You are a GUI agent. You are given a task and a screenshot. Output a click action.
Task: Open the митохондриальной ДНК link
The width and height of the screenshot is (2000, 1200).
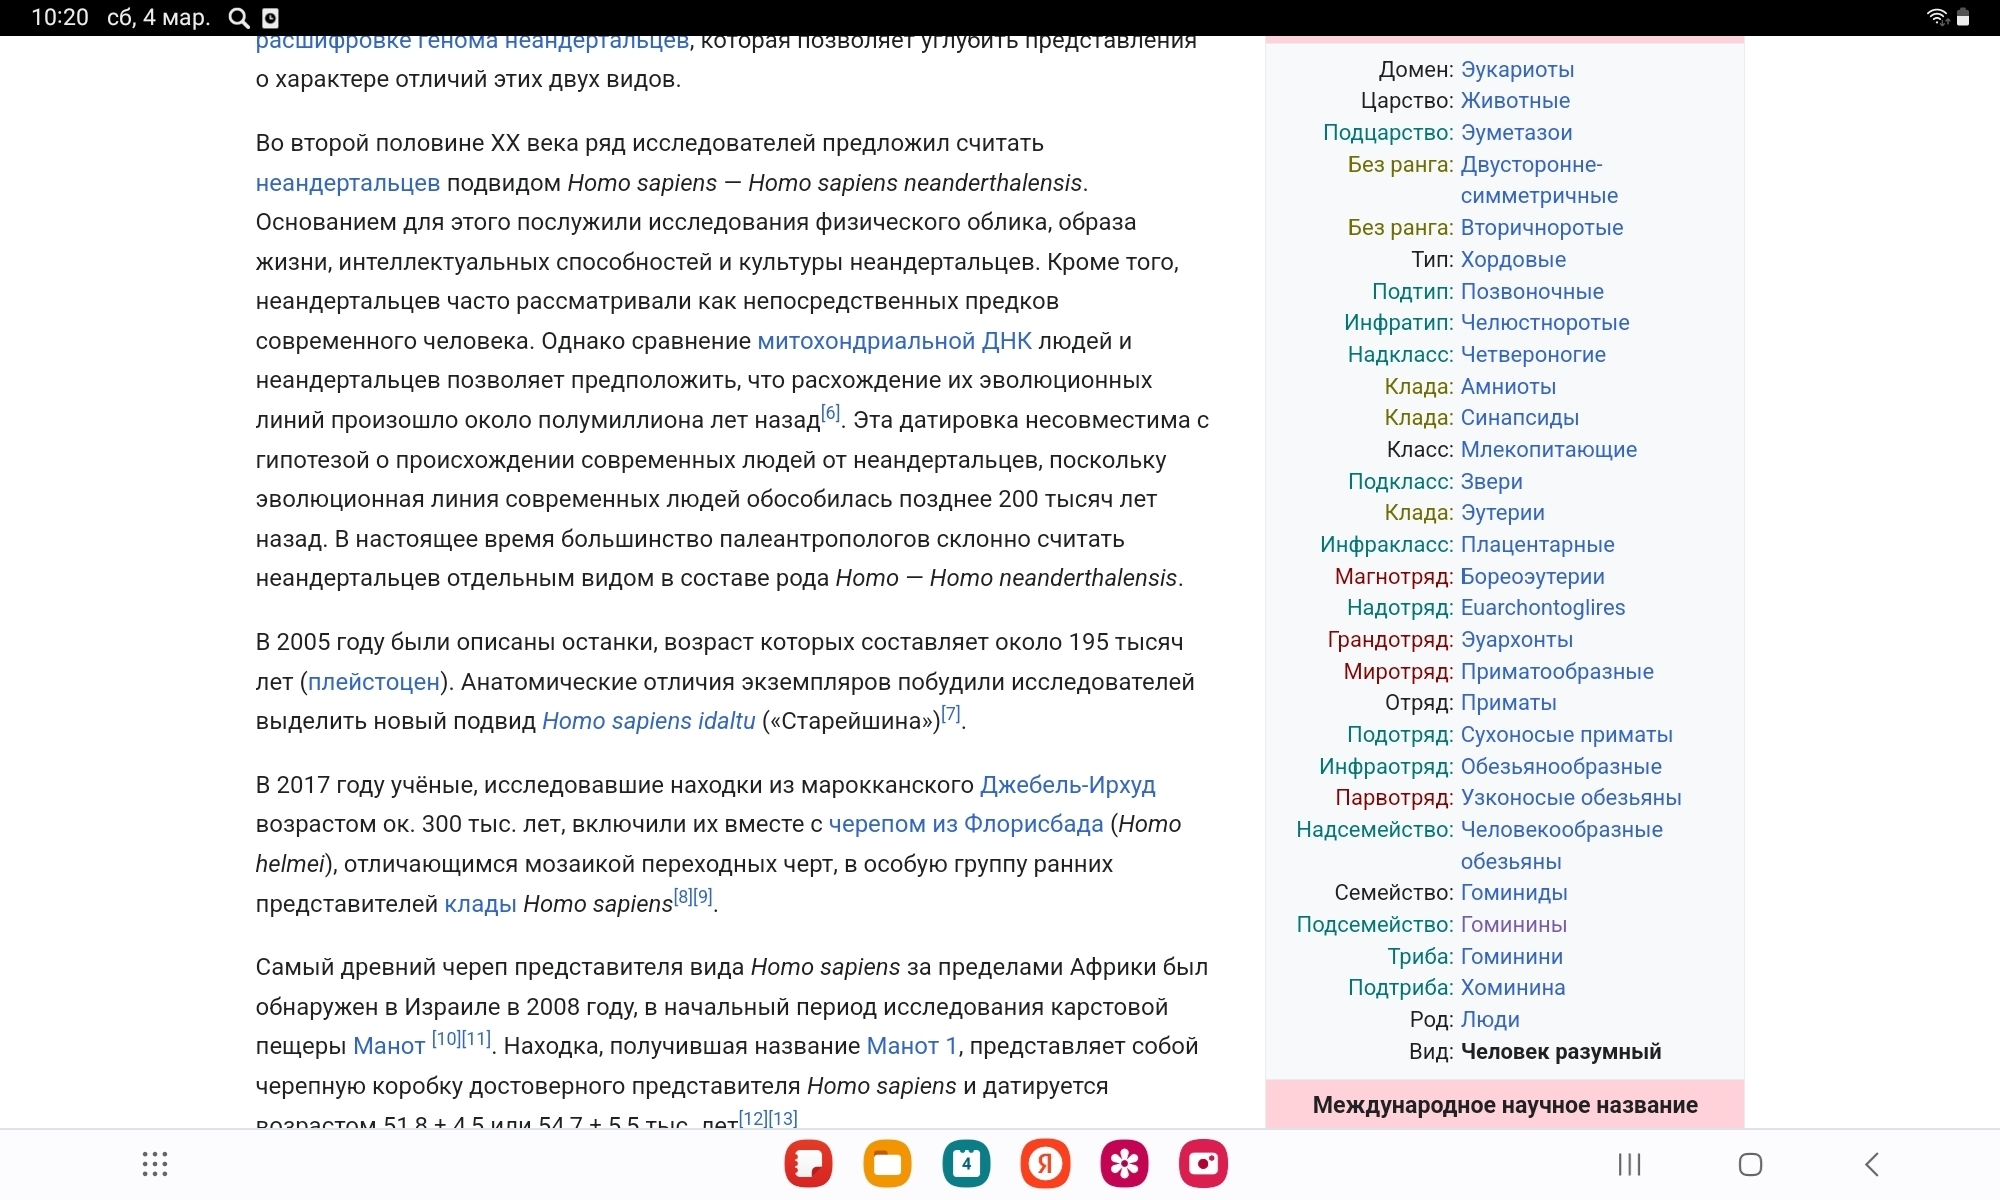click(x=894, y=341)
